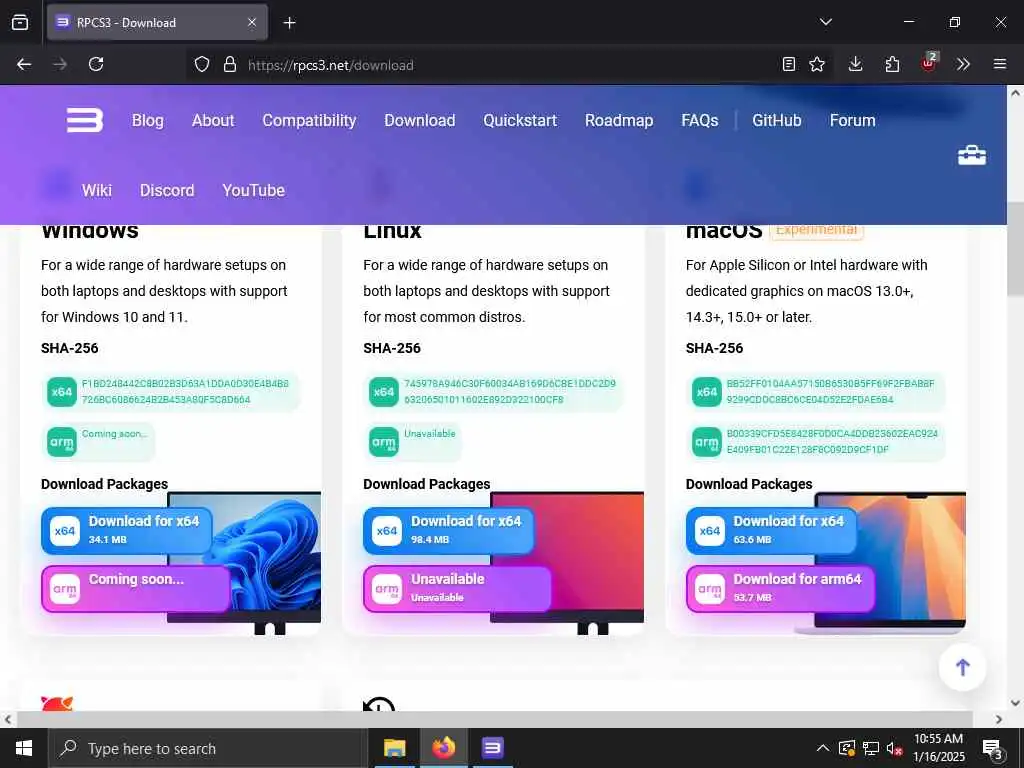The image size is (1024, 768).
Task: Click the horizontal scrollbar left arrow
Action: click(x=7, y=719)
